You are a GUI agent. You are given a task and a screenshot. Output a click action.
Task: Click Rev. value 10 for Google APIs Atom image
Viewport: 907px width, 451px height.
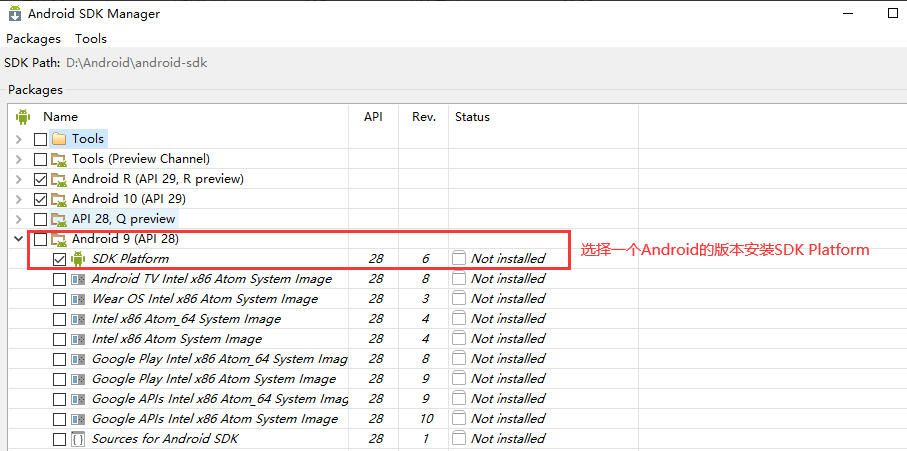tap(426, 419)
